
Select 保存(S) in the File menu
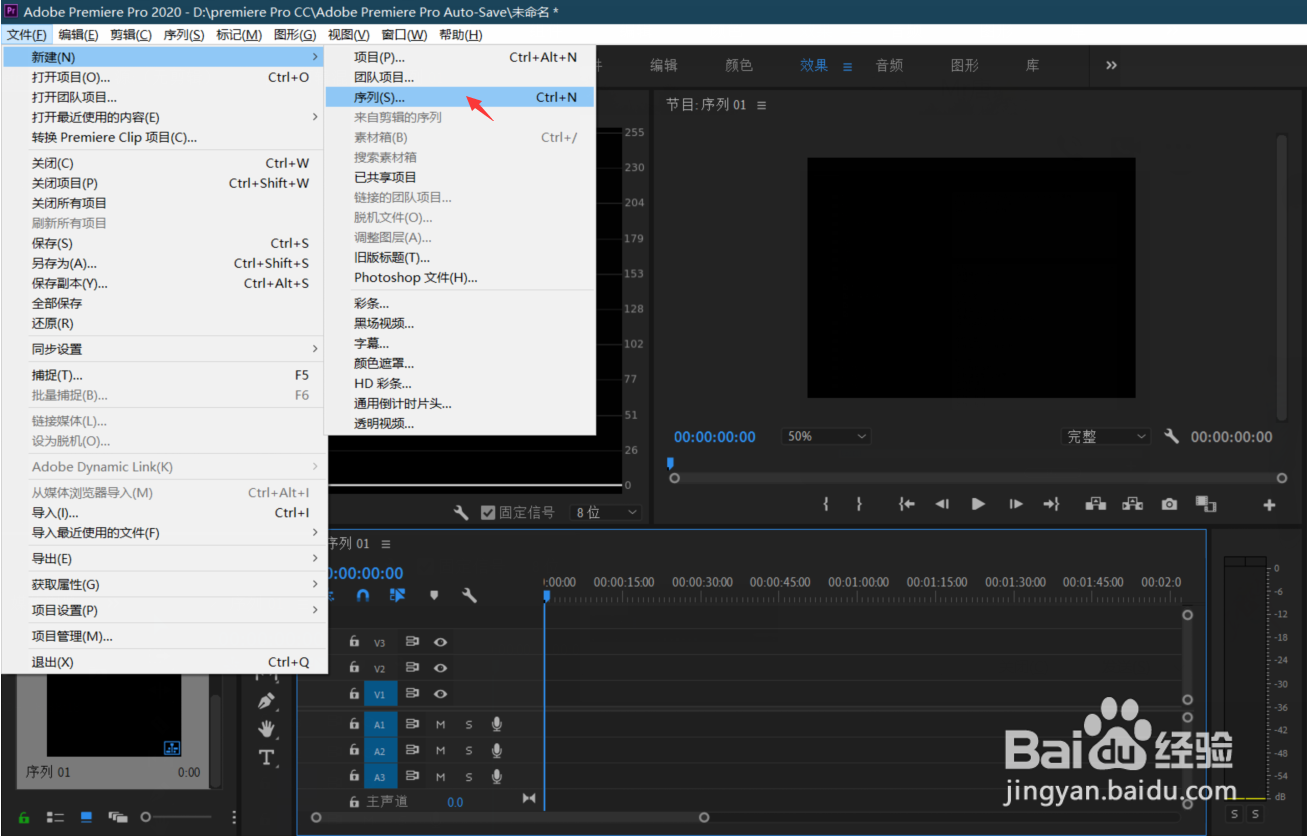(164, 243)
